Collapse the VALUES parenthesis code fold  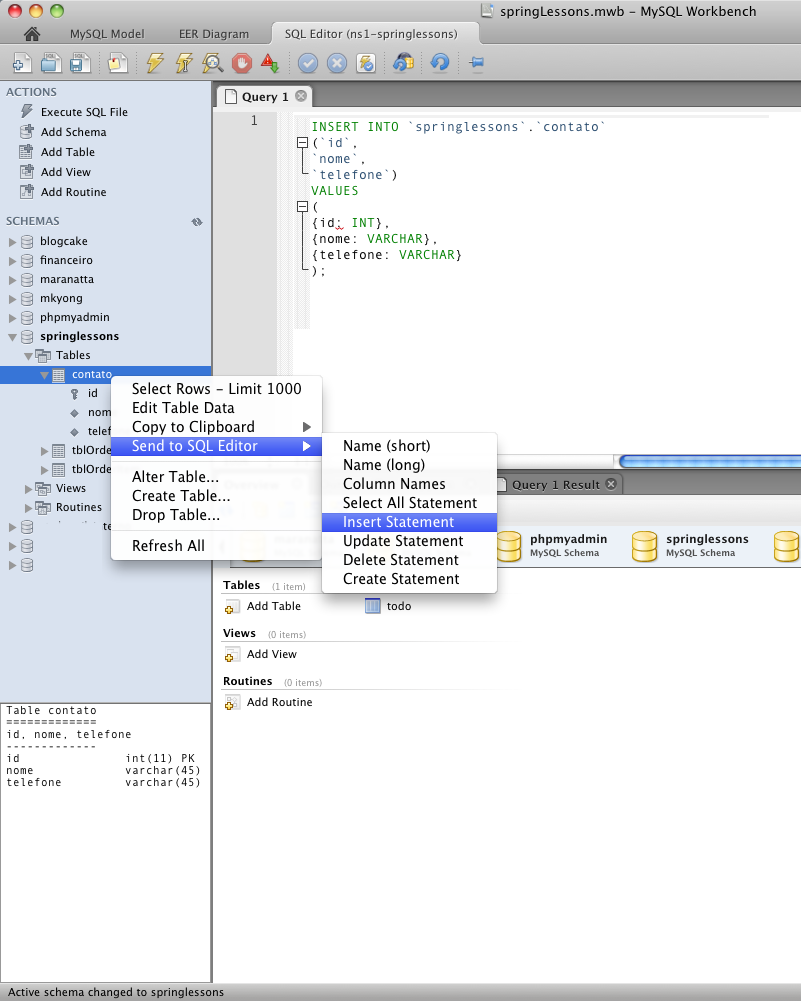click(x=303, y=206)
